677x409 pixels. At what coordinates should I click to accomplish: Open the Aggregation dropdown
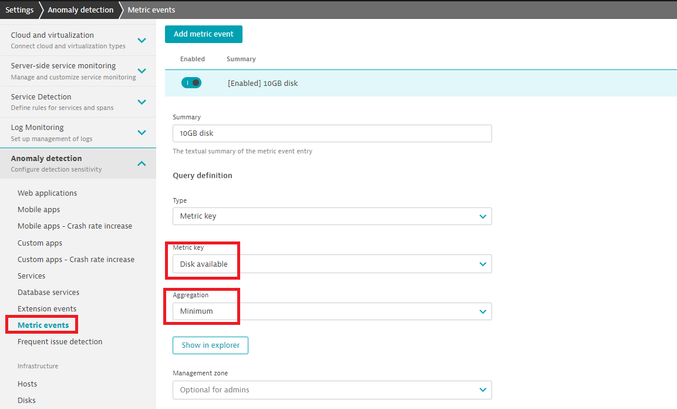(332, 311)
